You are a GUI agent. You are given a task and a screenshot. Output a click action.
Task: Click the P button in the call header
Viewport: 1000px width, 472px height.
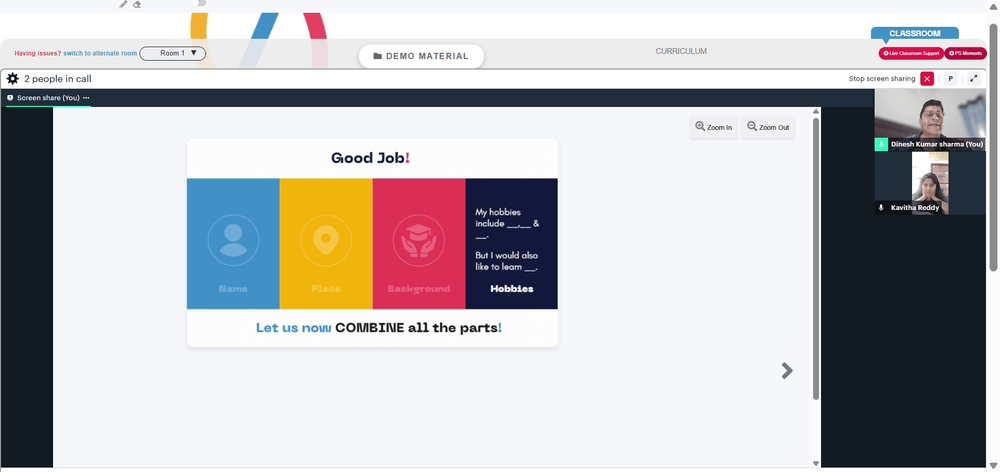pos(950,78)
